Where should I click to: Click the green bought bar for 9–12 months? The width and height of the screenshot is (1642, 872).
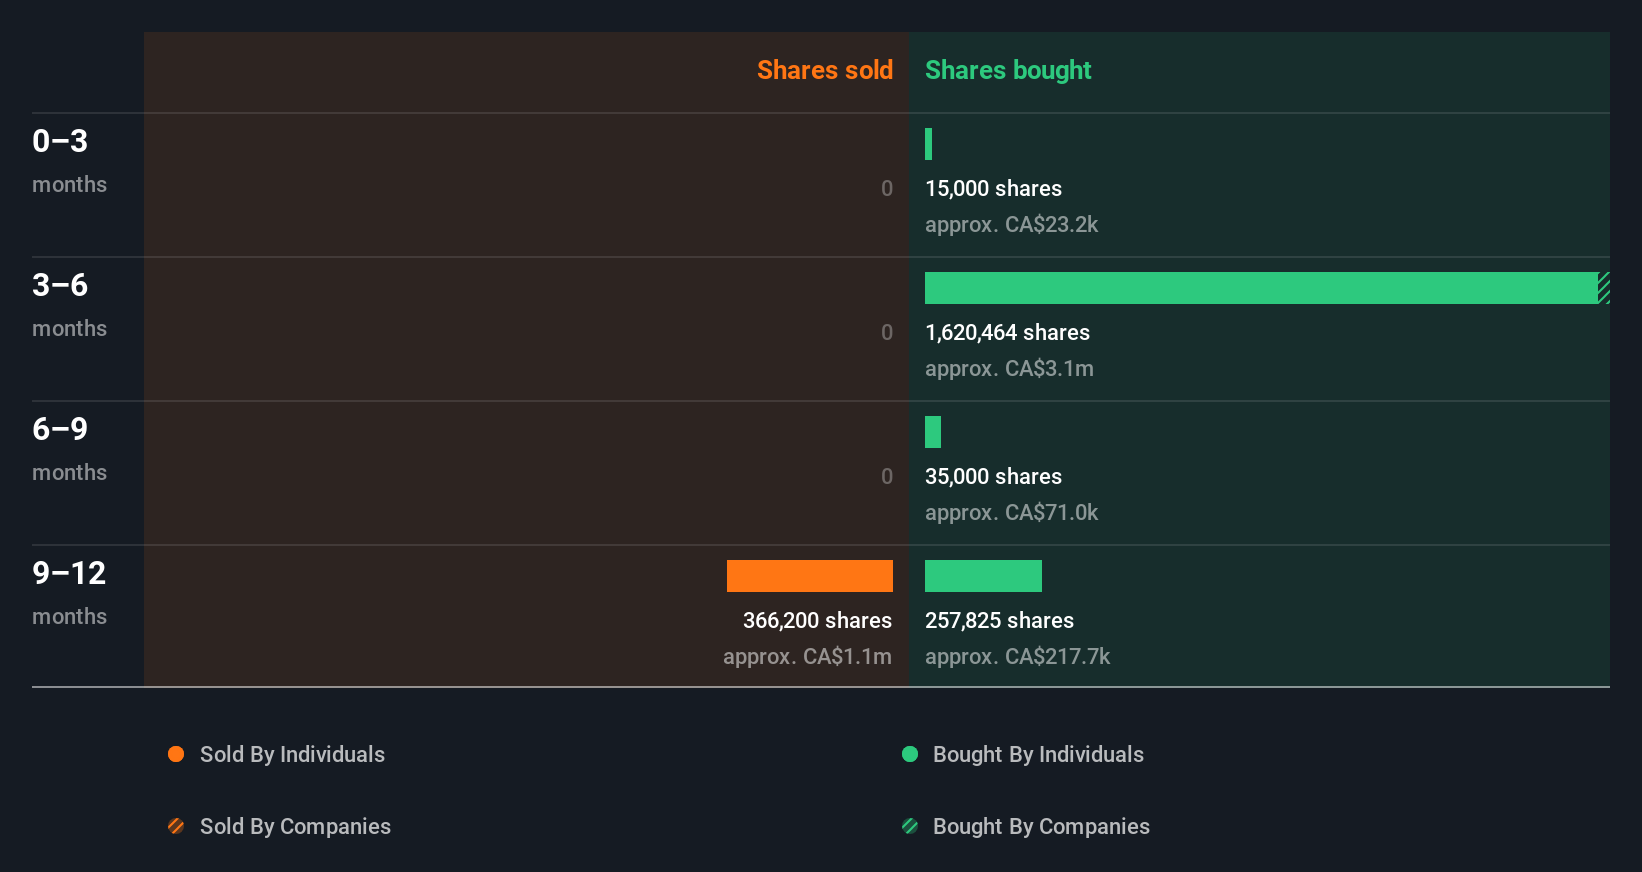click(983, 576)
